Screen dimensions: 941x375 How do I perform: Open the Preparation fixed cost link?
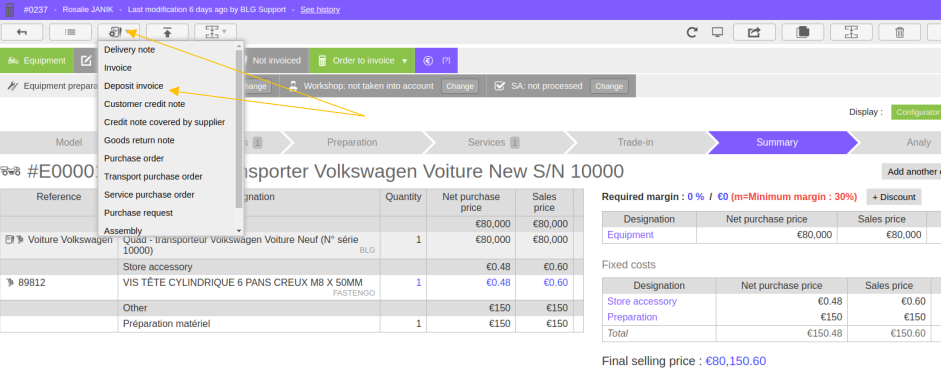pyautogui.click(x=632, y=317)
